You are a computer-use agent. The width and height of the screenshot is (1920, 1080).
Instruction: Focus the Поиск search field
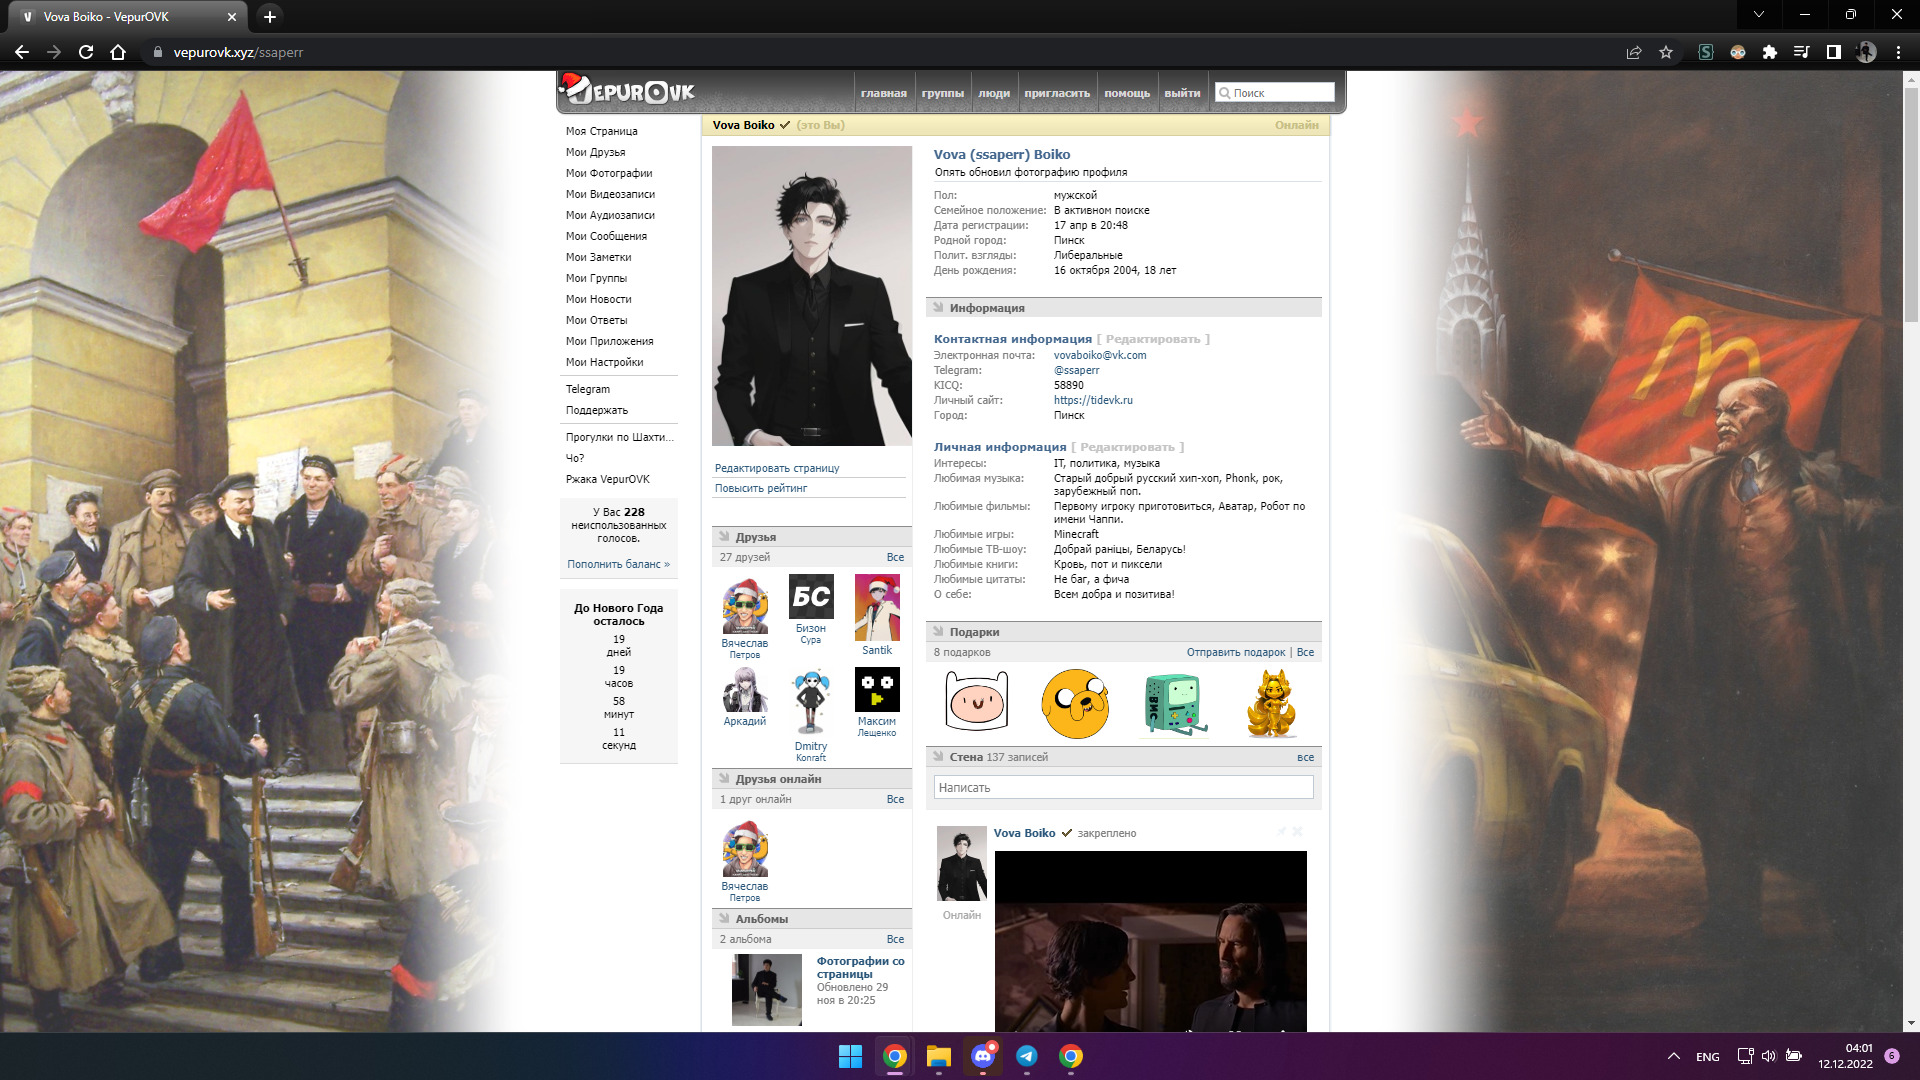coord(1274,93)
